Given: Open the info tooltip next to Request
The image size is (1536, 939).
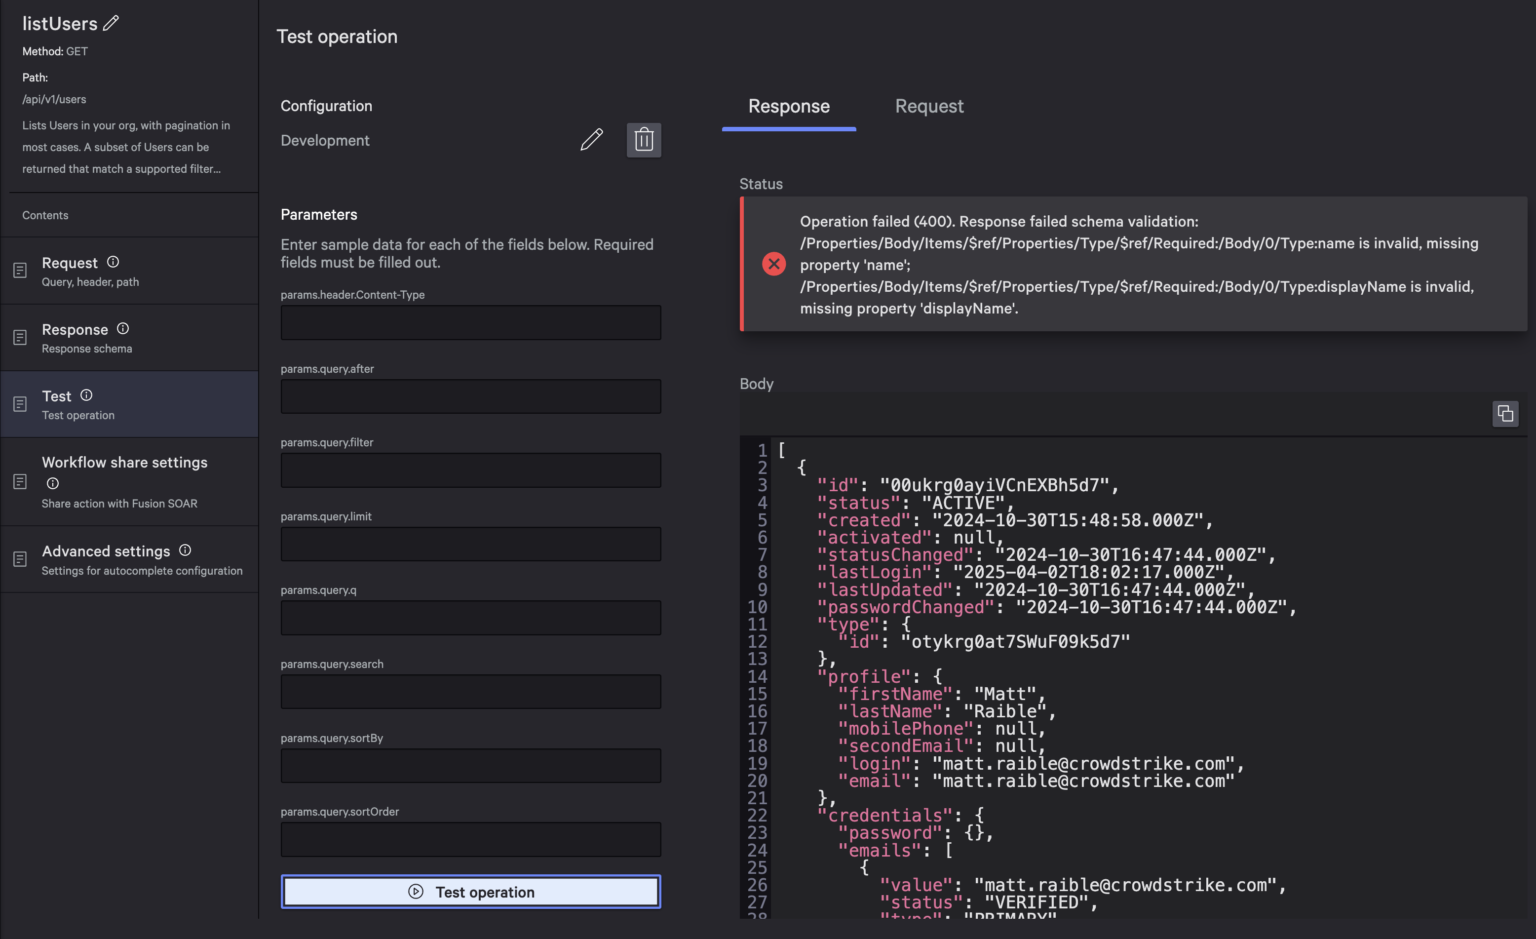Looking at the screenshot, I should [x=111, y=261].
